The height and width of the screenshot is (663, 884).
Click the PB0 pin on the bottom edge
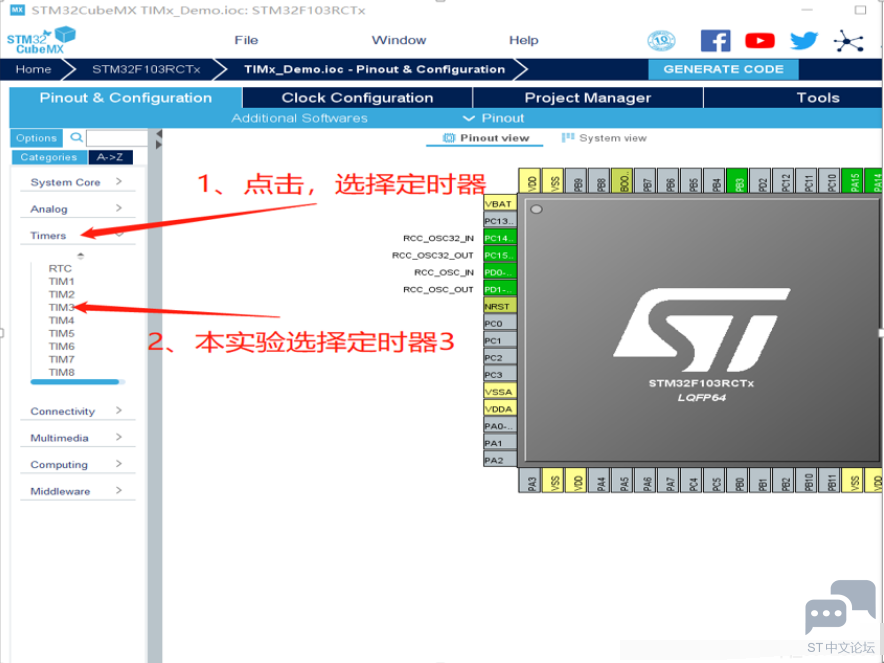coord(738,481)
